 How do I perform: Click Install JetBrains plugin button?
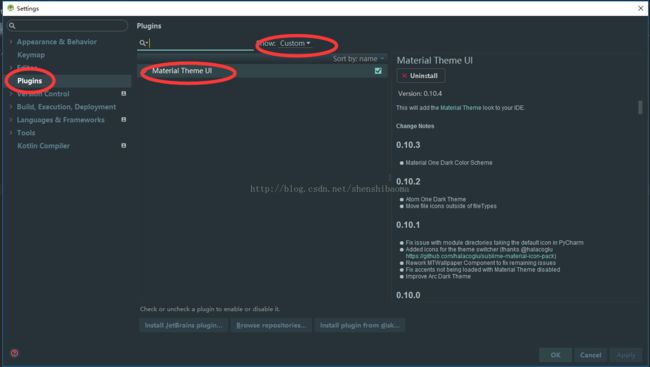(183, 326)
